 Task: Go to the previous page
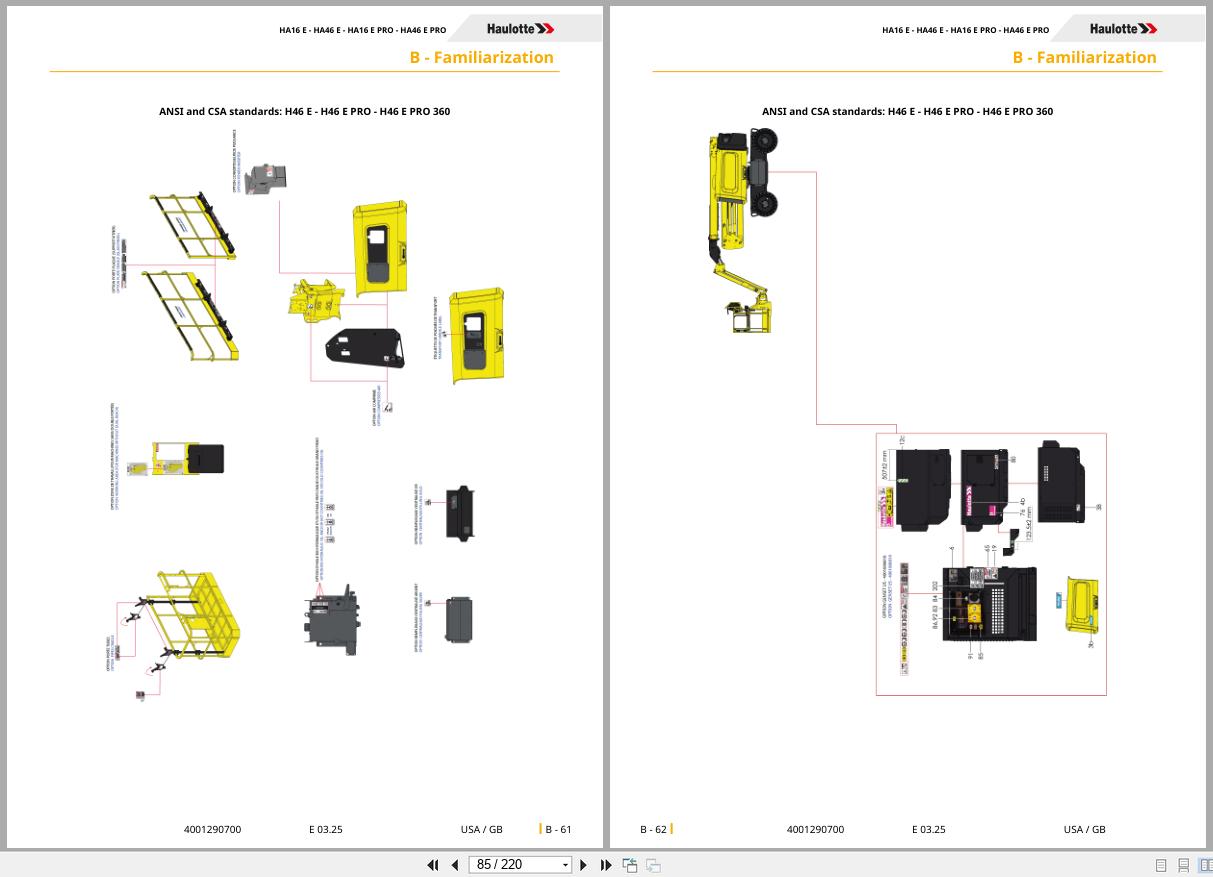pyautogui.click(x=455, y=865)
